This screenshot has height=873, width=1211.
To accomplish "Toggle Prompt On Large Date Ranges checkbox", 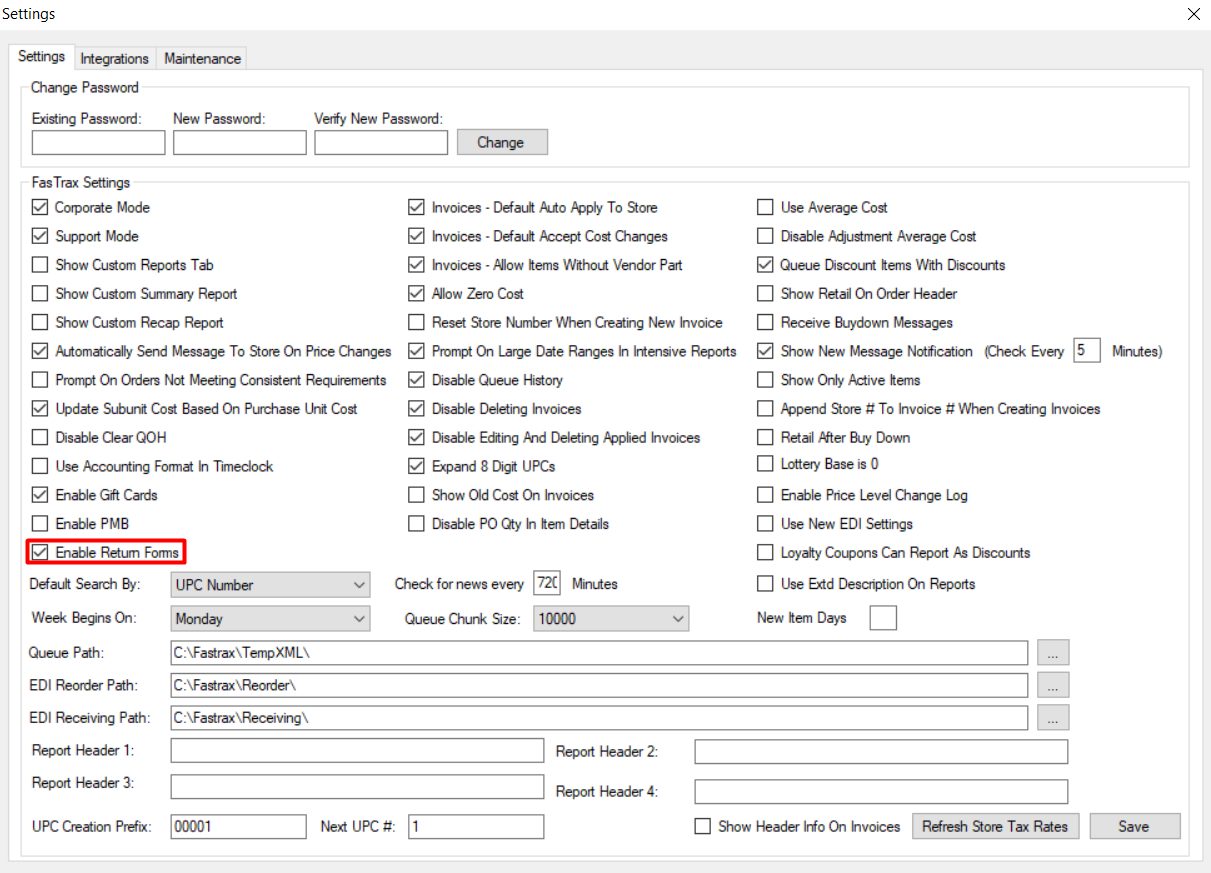I will coord(417,351).
